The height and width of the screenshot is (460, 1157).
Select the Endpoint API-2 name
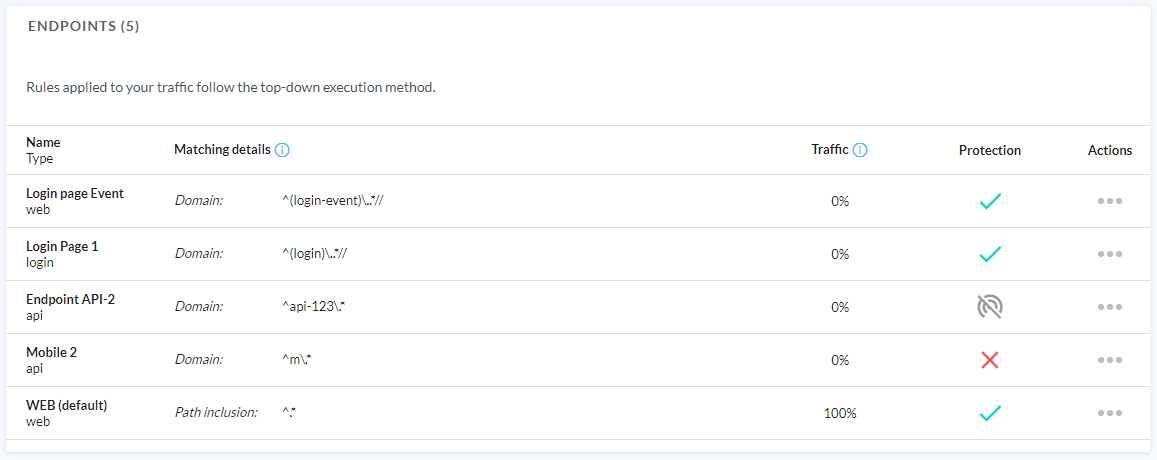pyautogui.click(x=70, y=299)
